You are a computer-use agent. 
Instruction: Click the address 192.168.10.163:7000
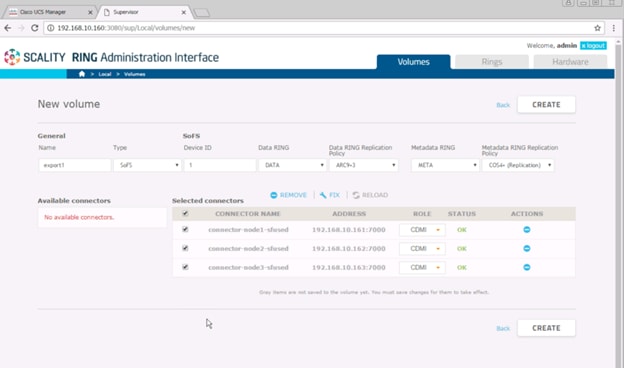pos(349,267)
